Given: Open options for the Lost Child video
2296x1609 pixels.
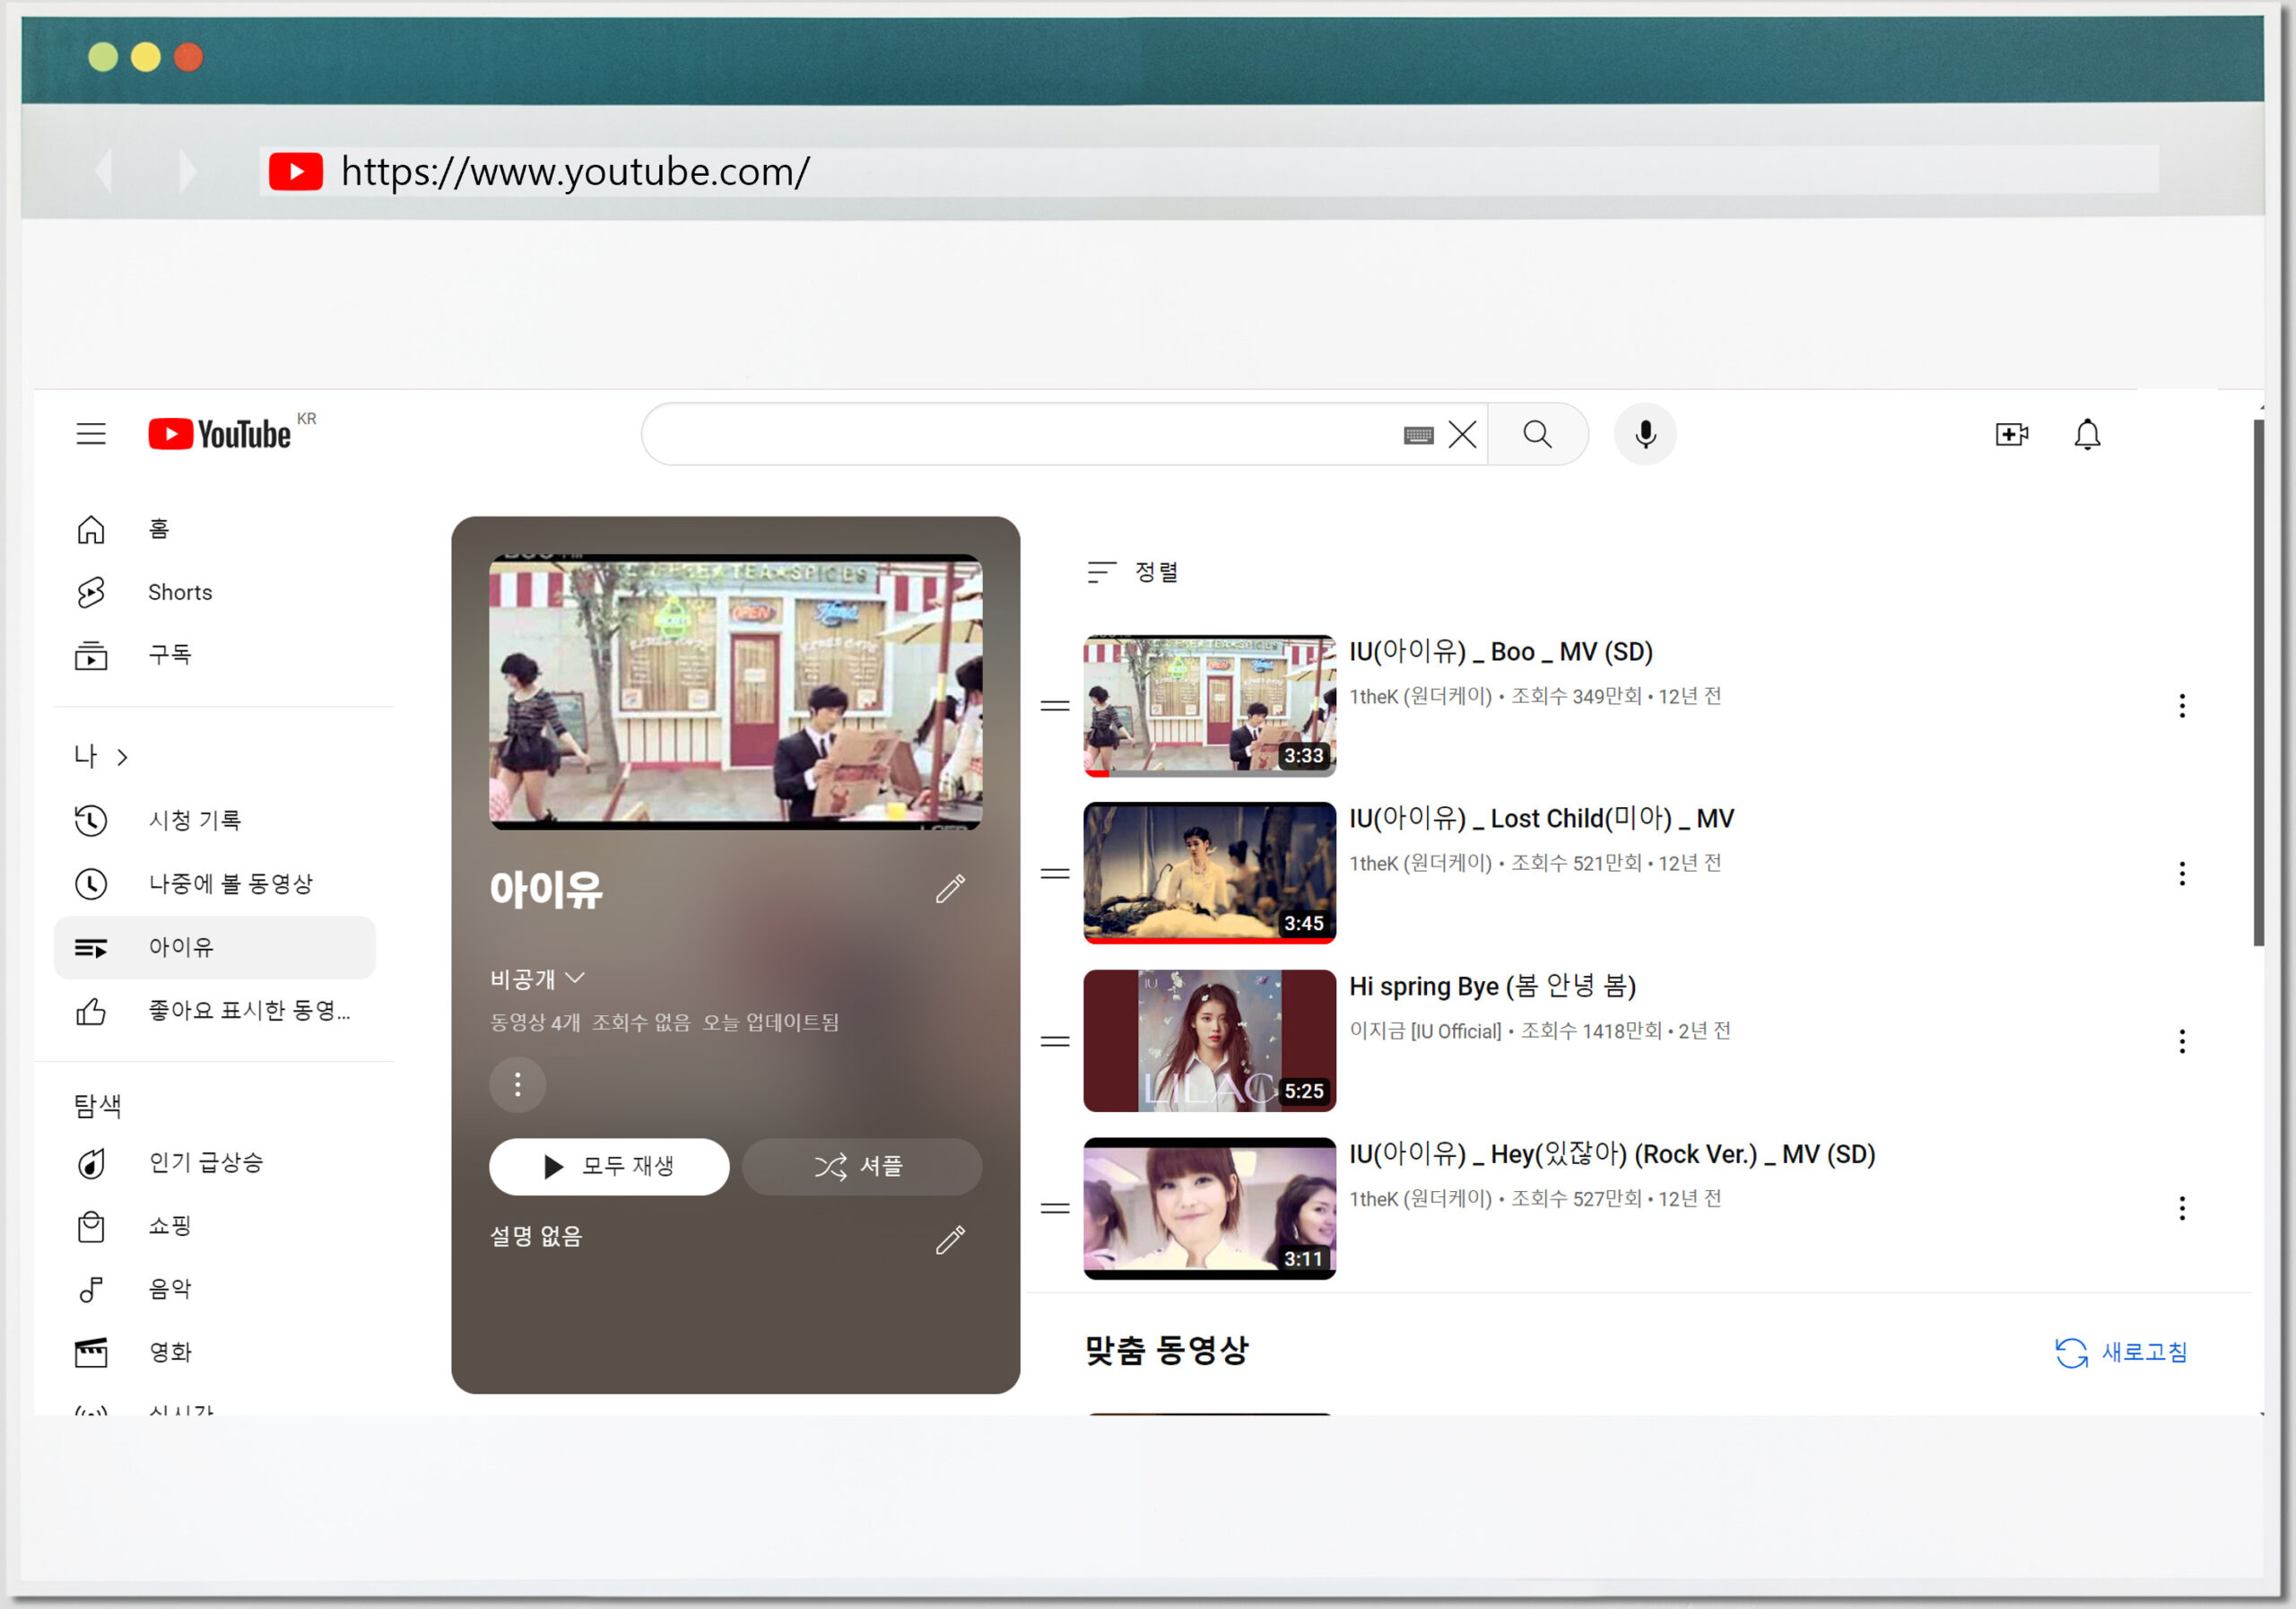Looking at the screenshot, I should point(2182,873).
